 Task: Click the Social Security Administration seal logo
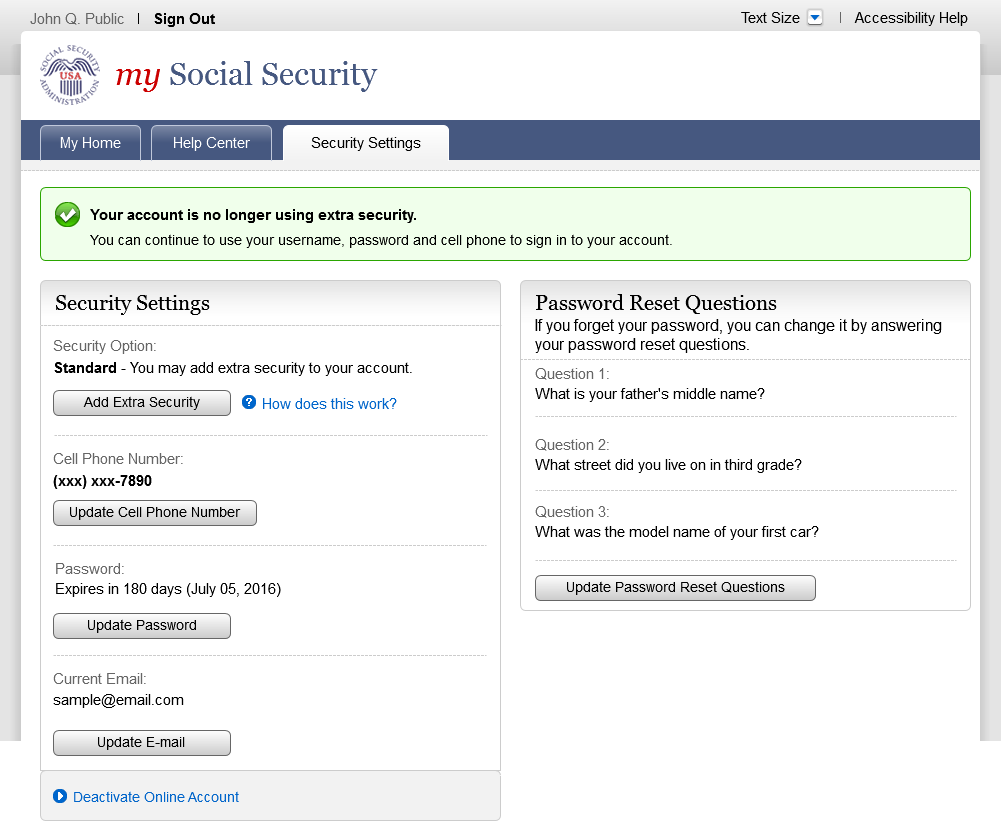pyautogui.click(x=70, y=75)
